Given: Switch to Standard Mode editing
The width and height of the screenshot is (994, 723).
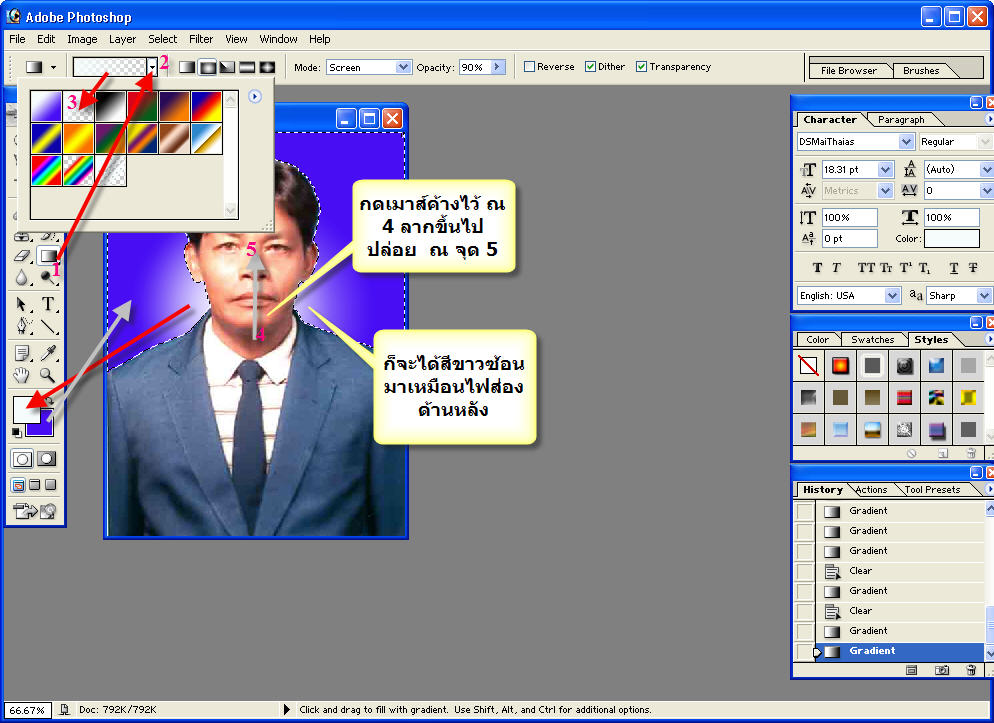Looking at the screenshot, I should [x=22, y=459].
